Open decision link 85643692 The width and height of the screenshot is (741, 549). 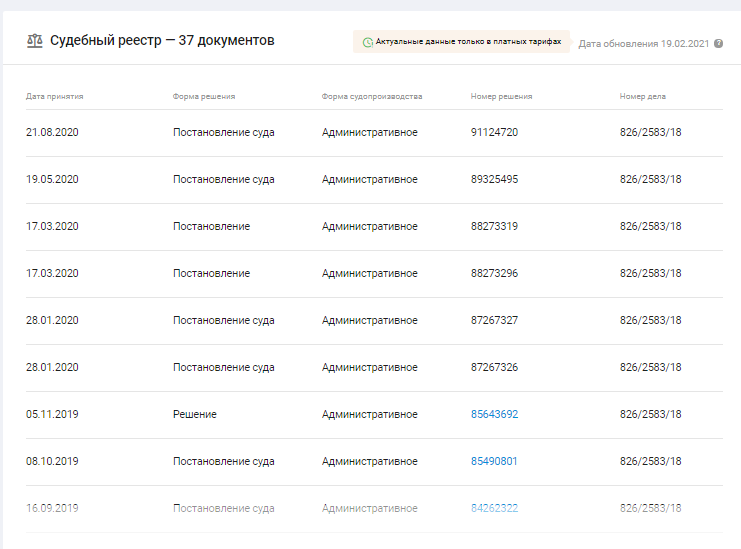click(494, 414)
